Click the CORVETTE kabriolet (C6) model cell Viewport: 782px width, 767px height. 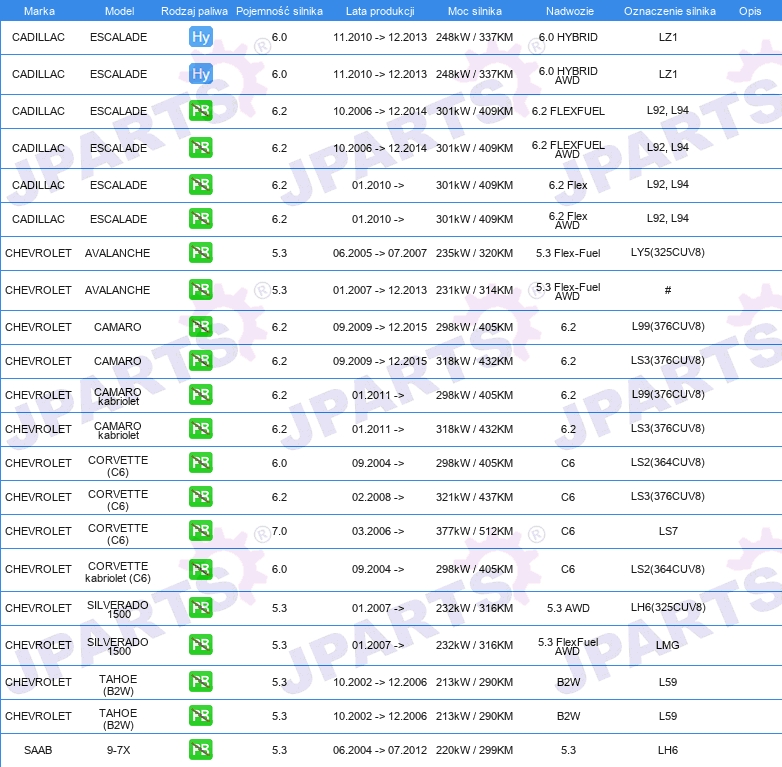pyautogui.click(x=118, y=572)
